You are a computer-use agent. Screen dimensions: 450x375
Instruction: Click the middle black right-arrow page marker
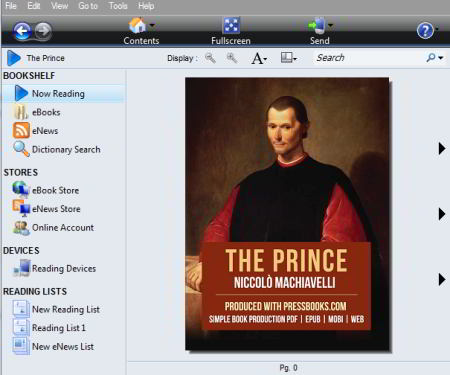[442, 214]
